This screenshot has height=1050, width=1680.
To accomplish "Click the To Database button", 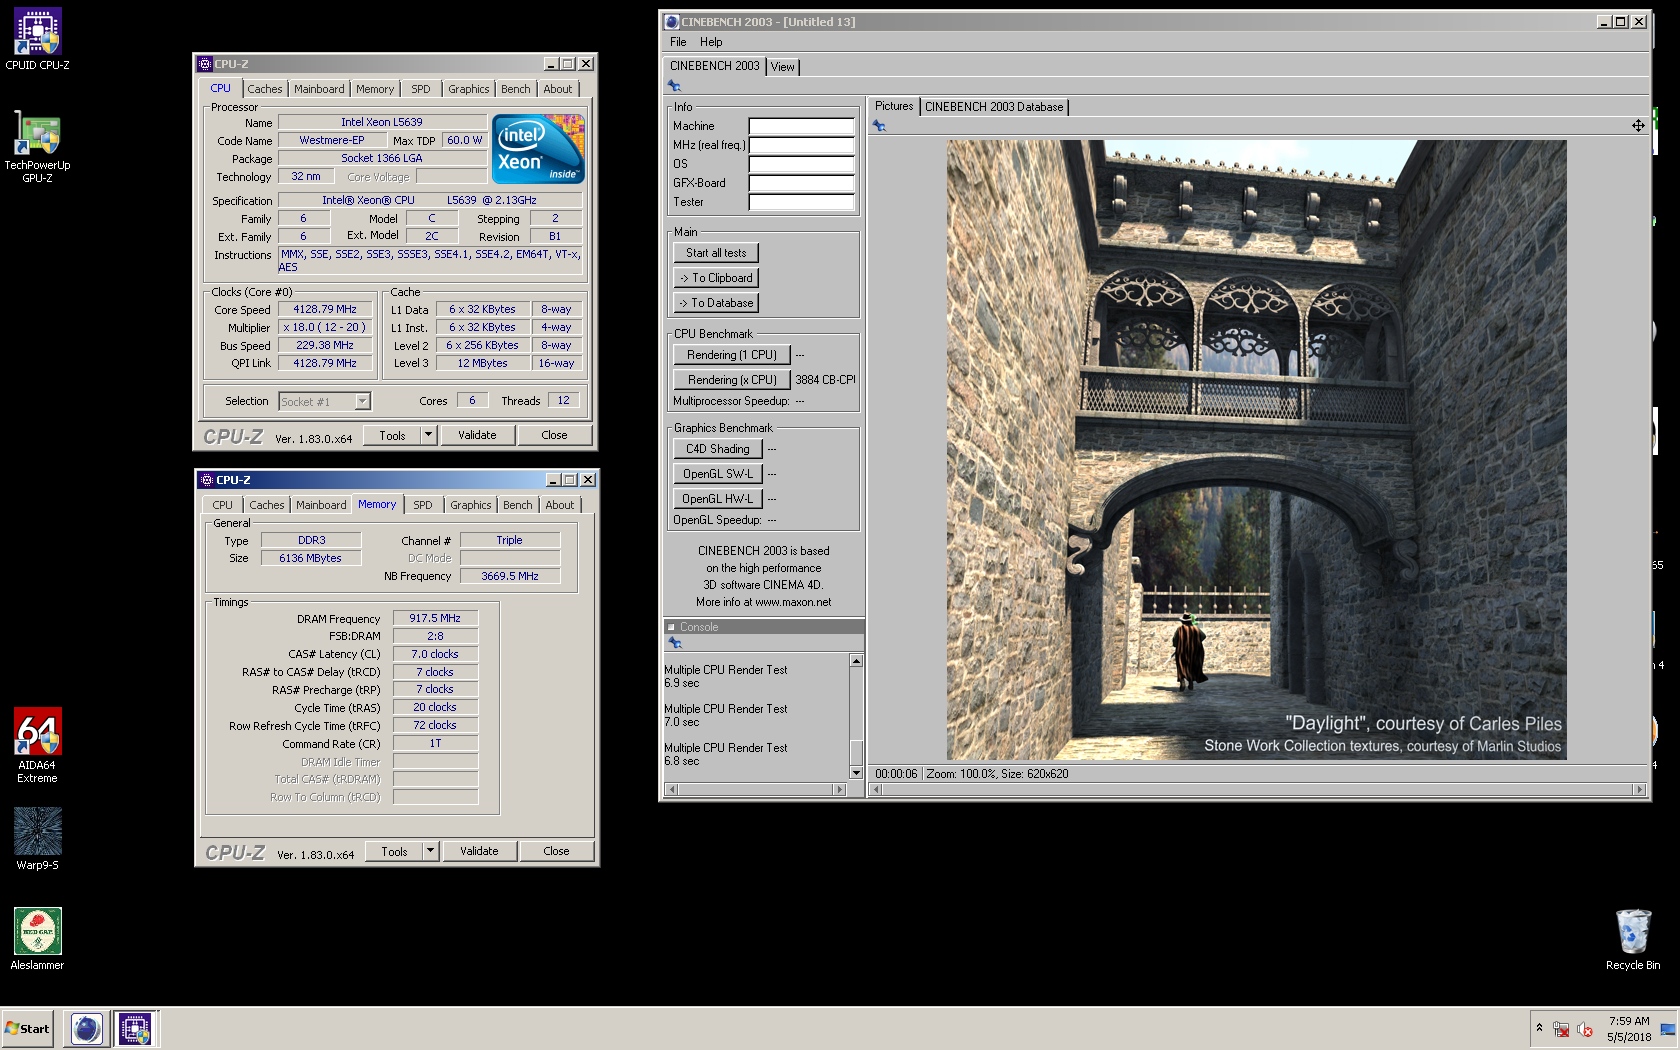I will tap(716, 303).
